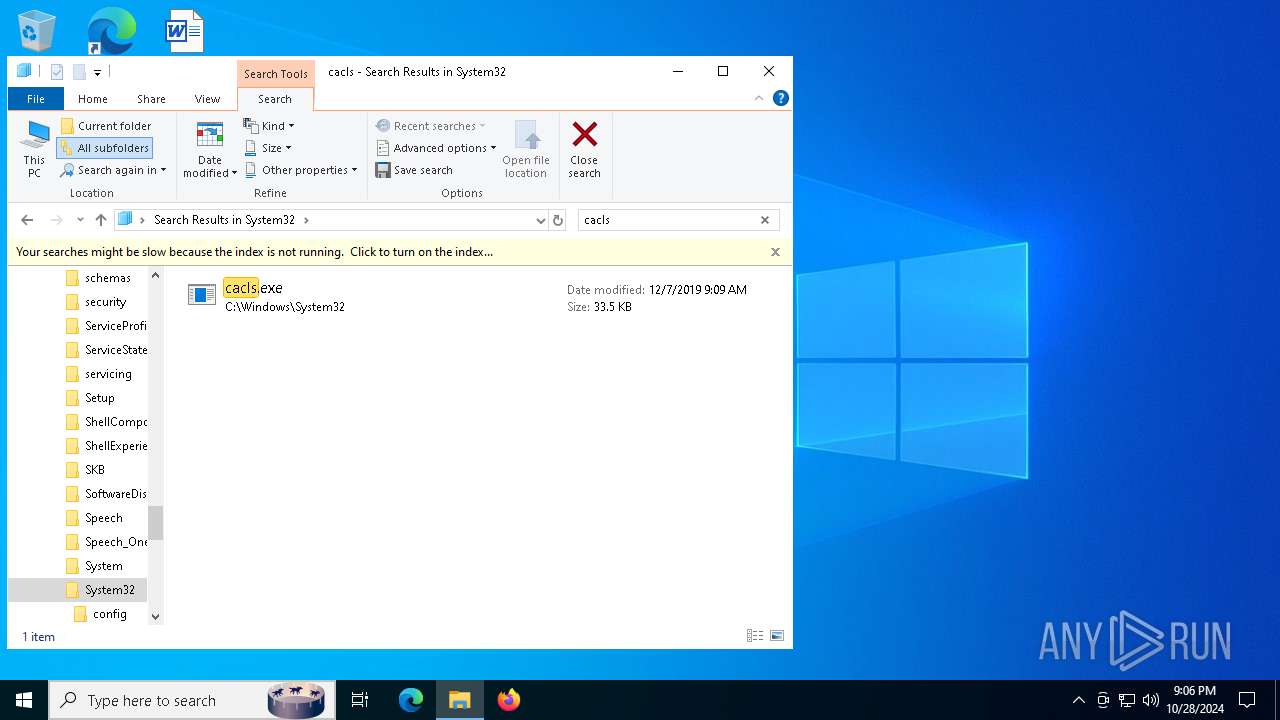
Task: Dismiss the index warning bar
Action: coord(775,252)
